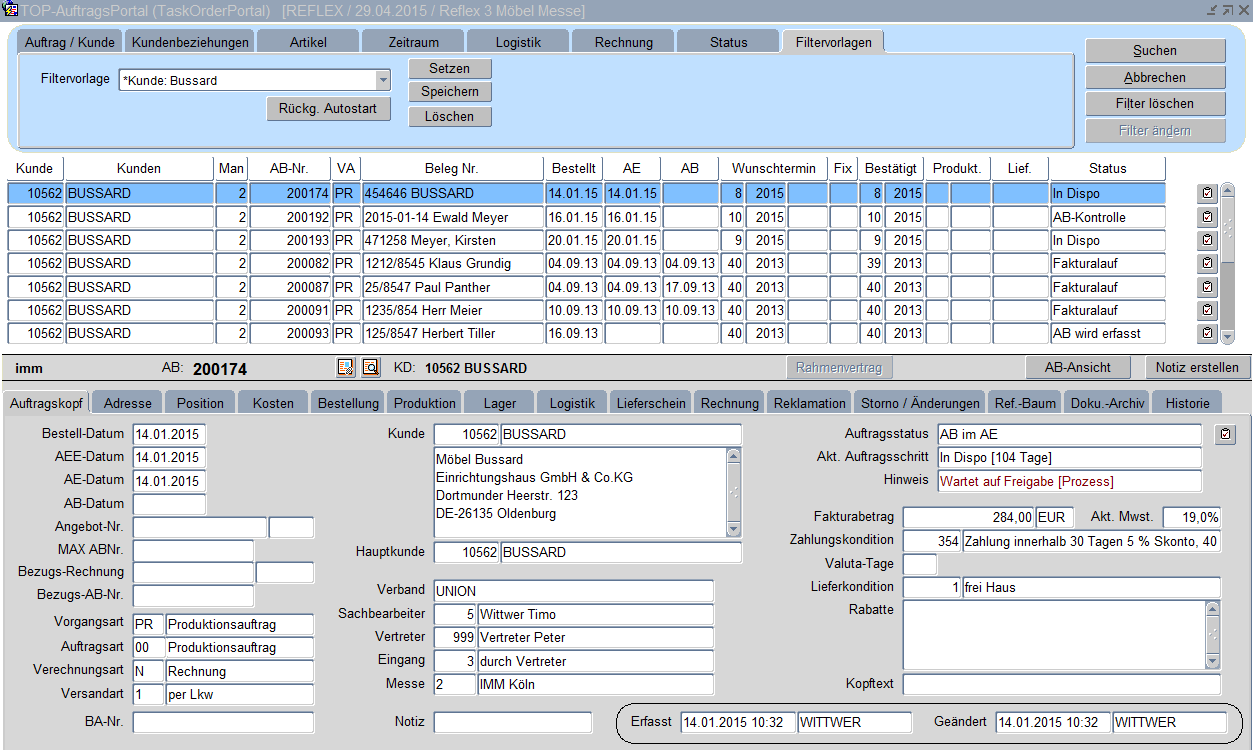Viewport: 1253px width, 750px height.
Task: Open the Historie tab
Action: (1187, 403)
